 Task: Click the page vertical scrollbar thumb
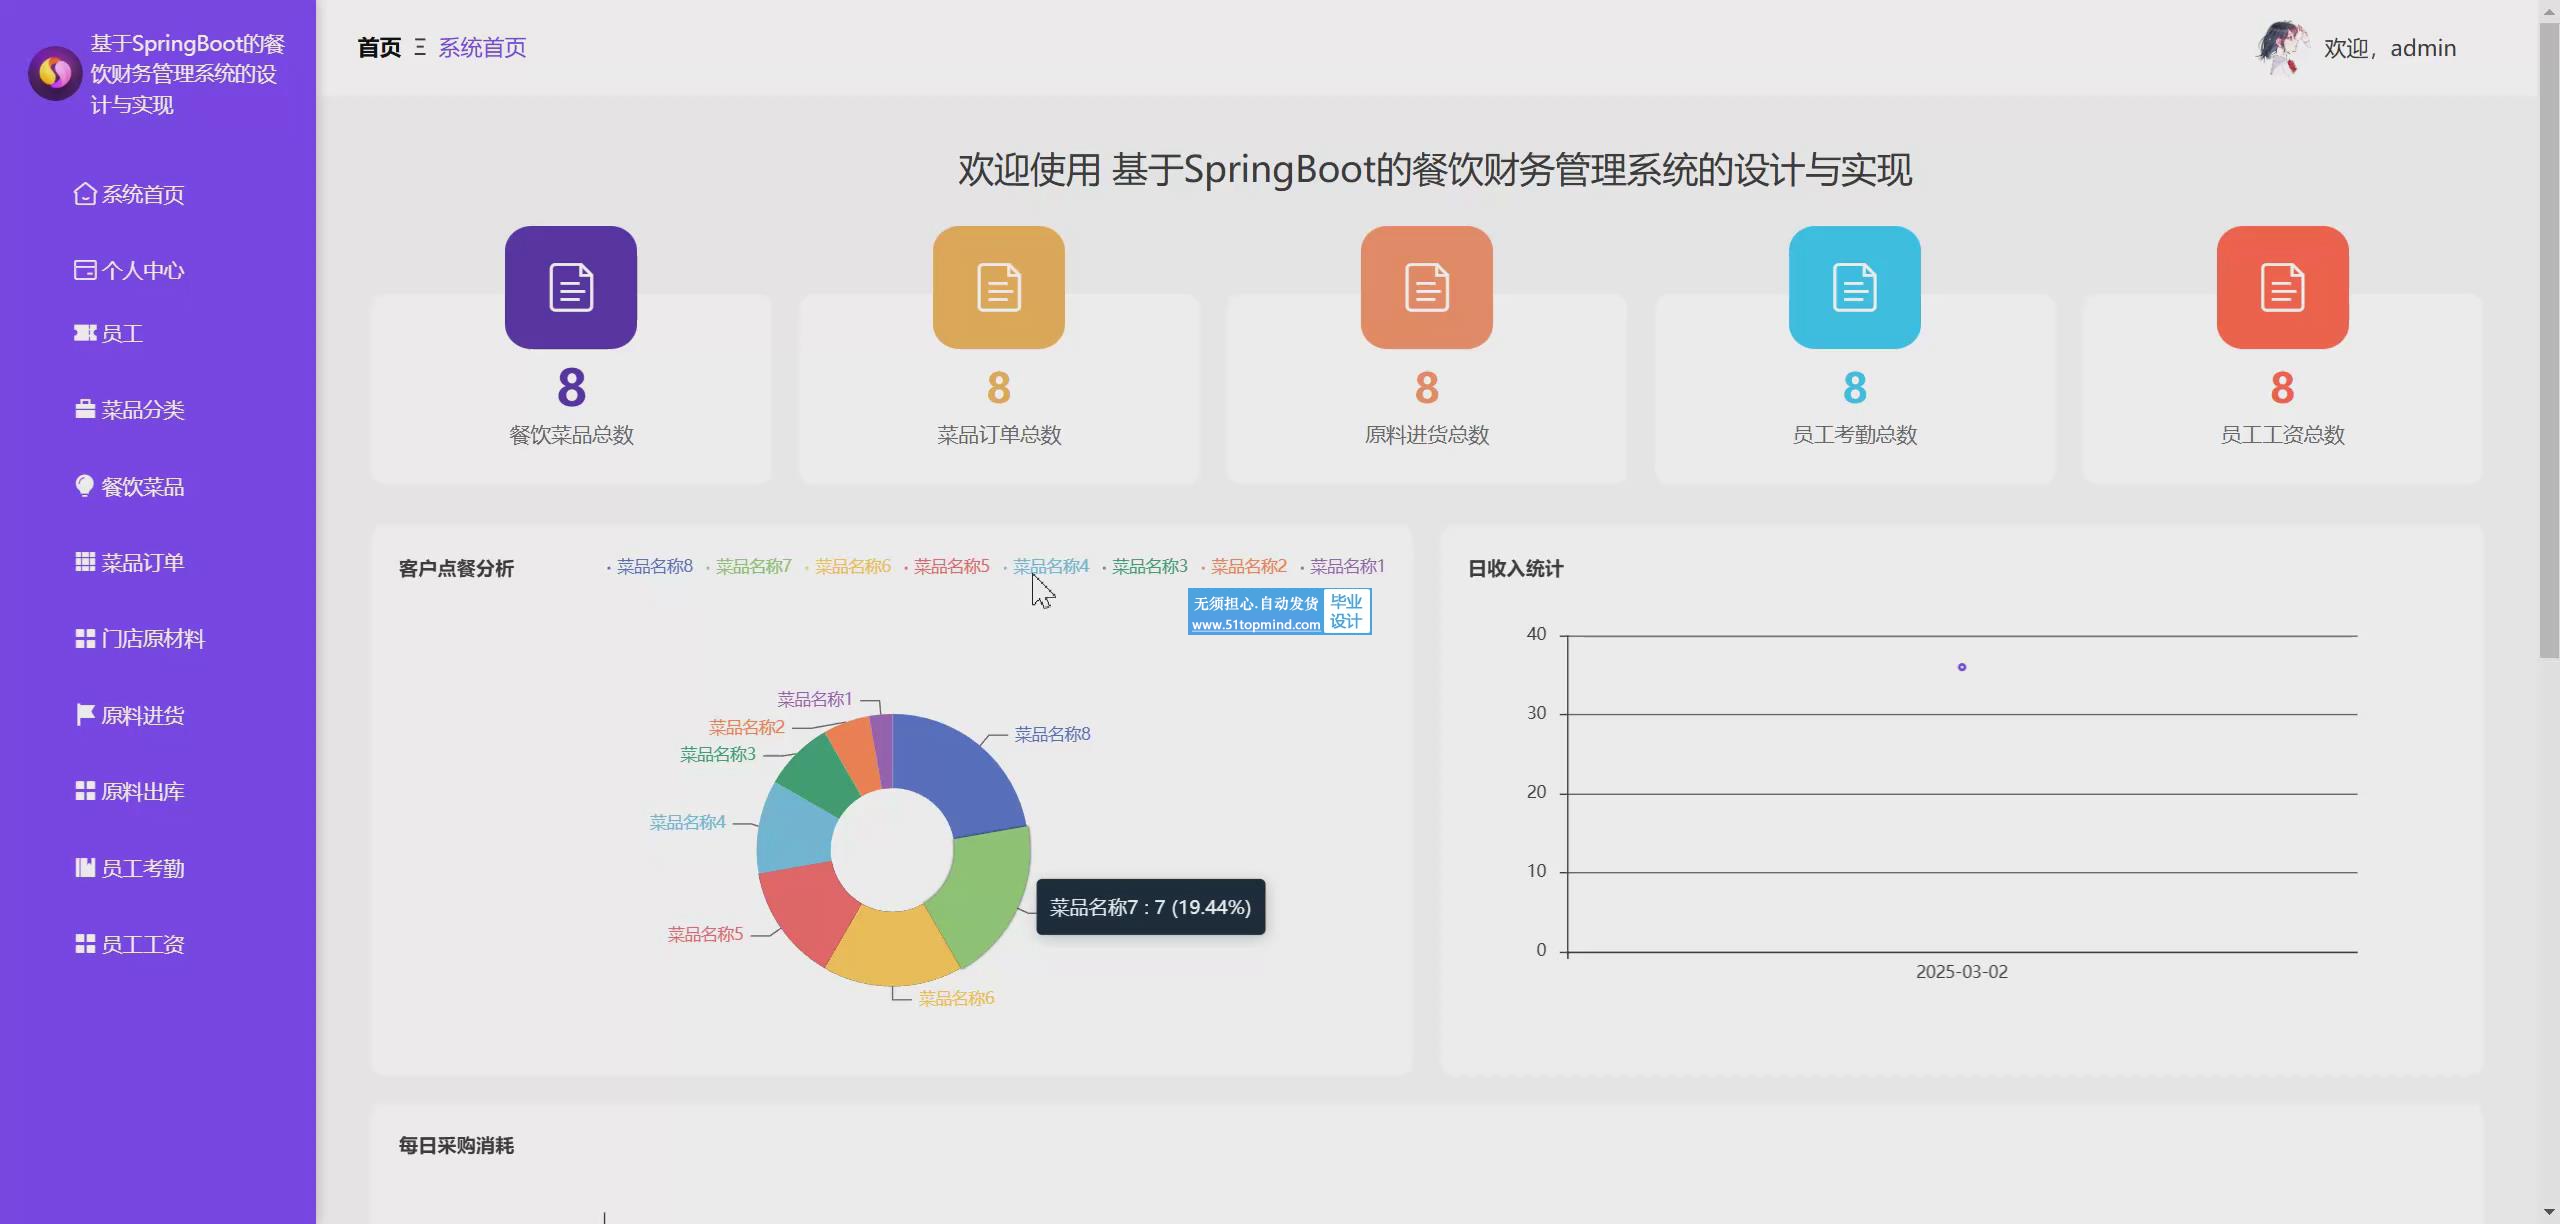2548,340
